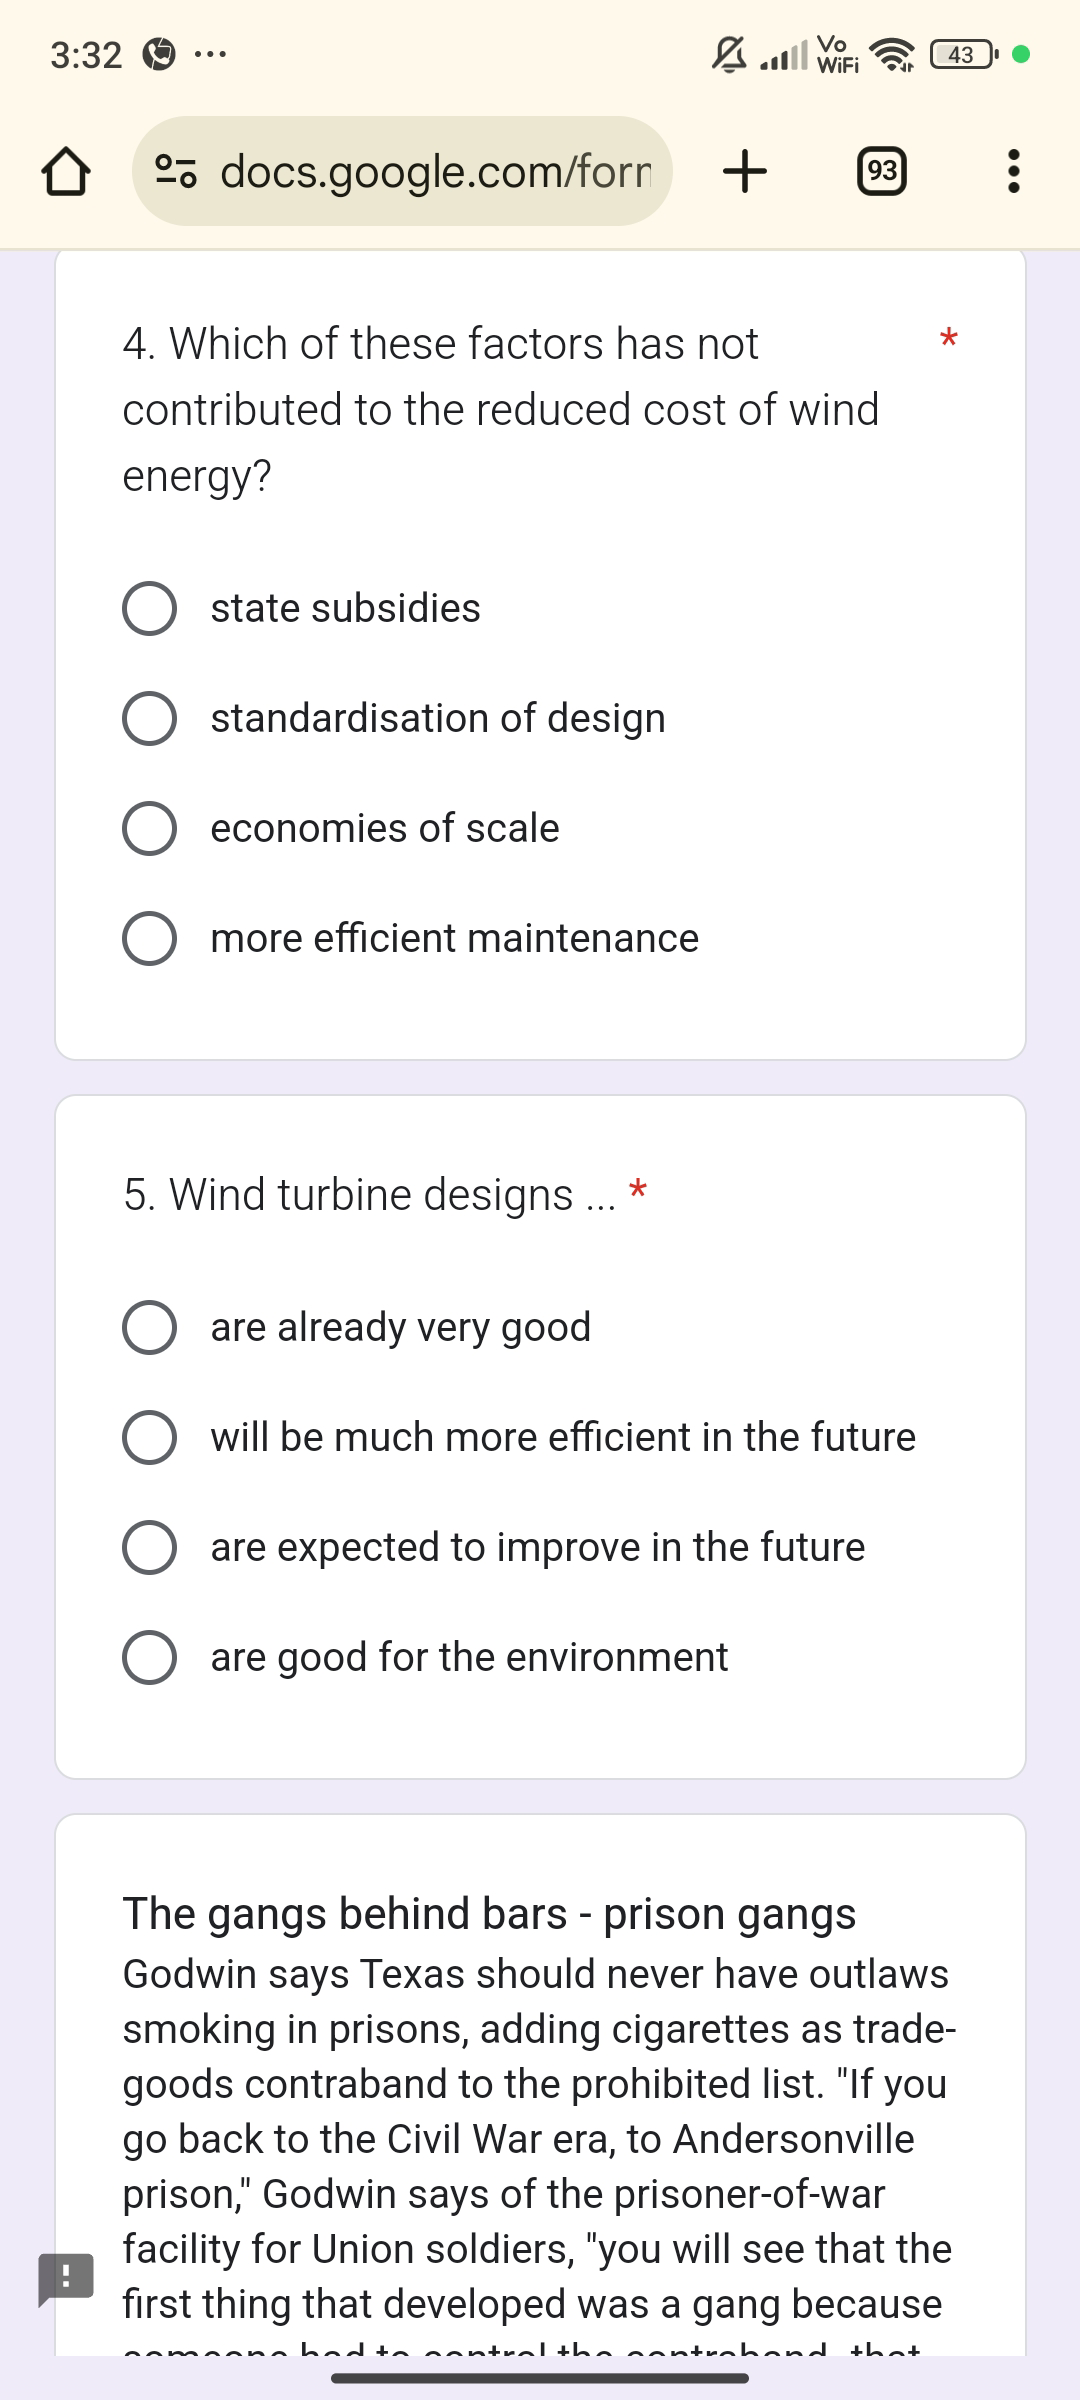Image resolution: width=1080 pixels, height=2400 pixels.
Task: Tap the battery indicator in status bar
Action: 962,54
